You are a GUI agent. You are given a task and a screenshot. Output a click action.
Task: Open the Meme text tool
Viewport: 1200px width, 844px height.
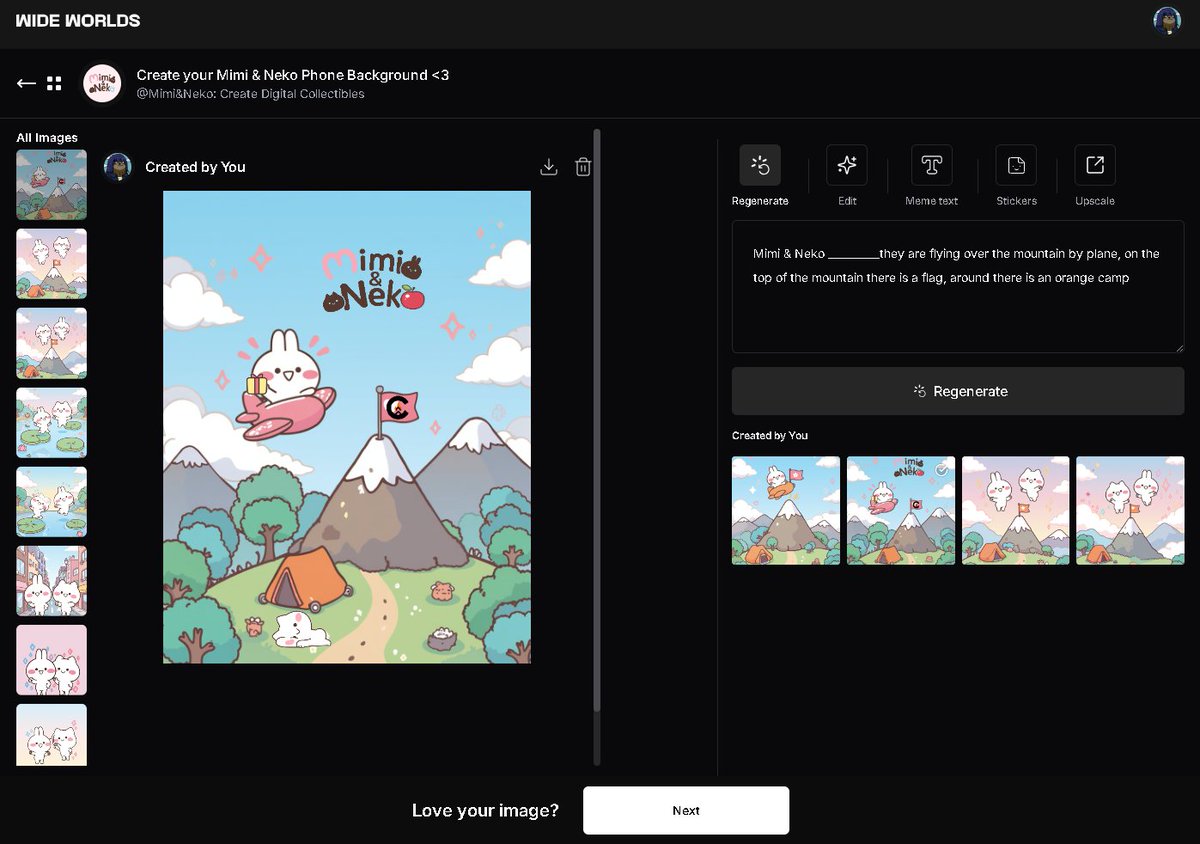[932, 165]
